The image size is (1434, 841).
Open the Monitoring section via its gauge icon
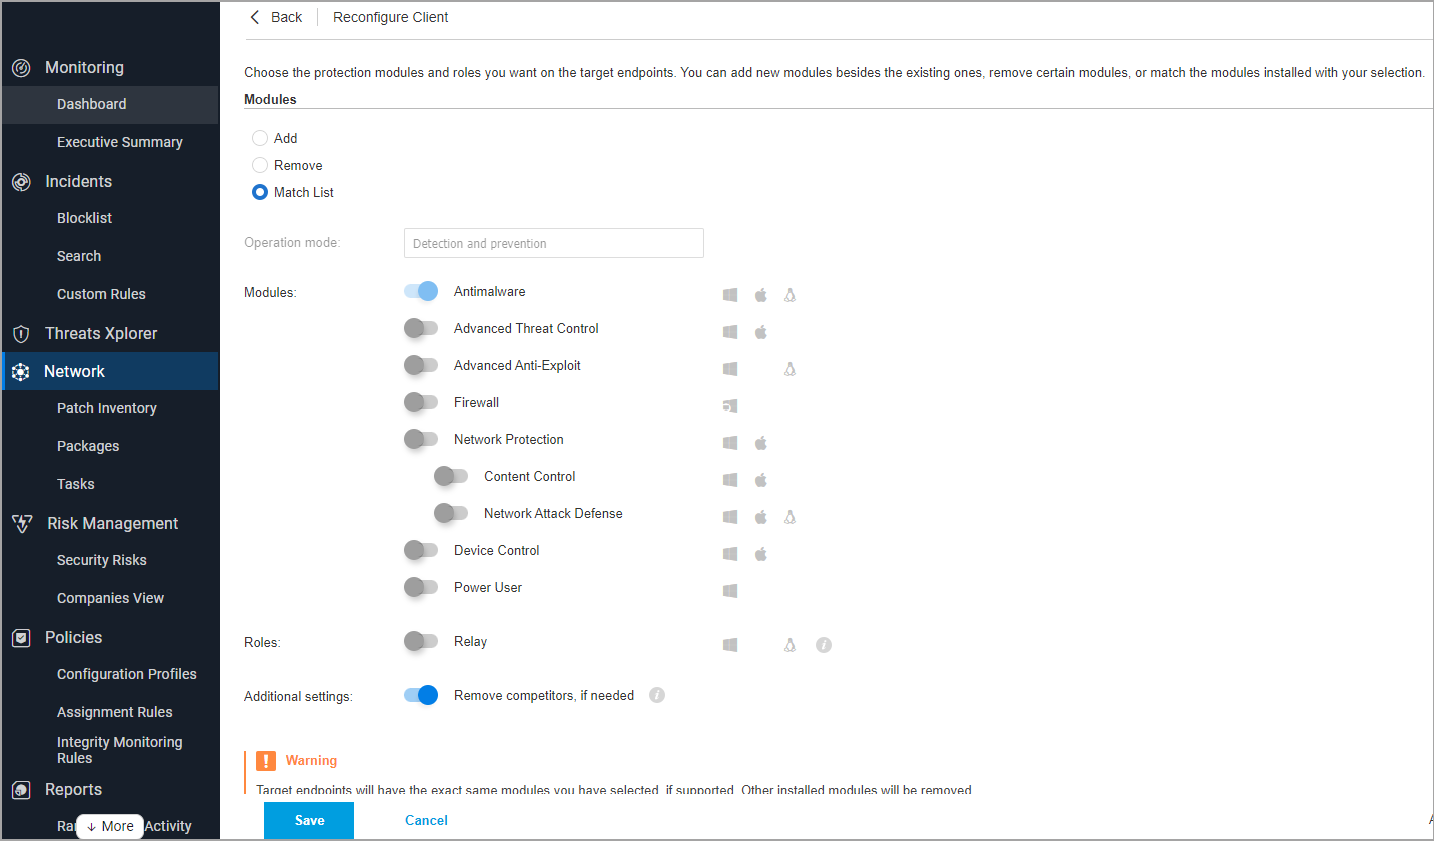22,67
